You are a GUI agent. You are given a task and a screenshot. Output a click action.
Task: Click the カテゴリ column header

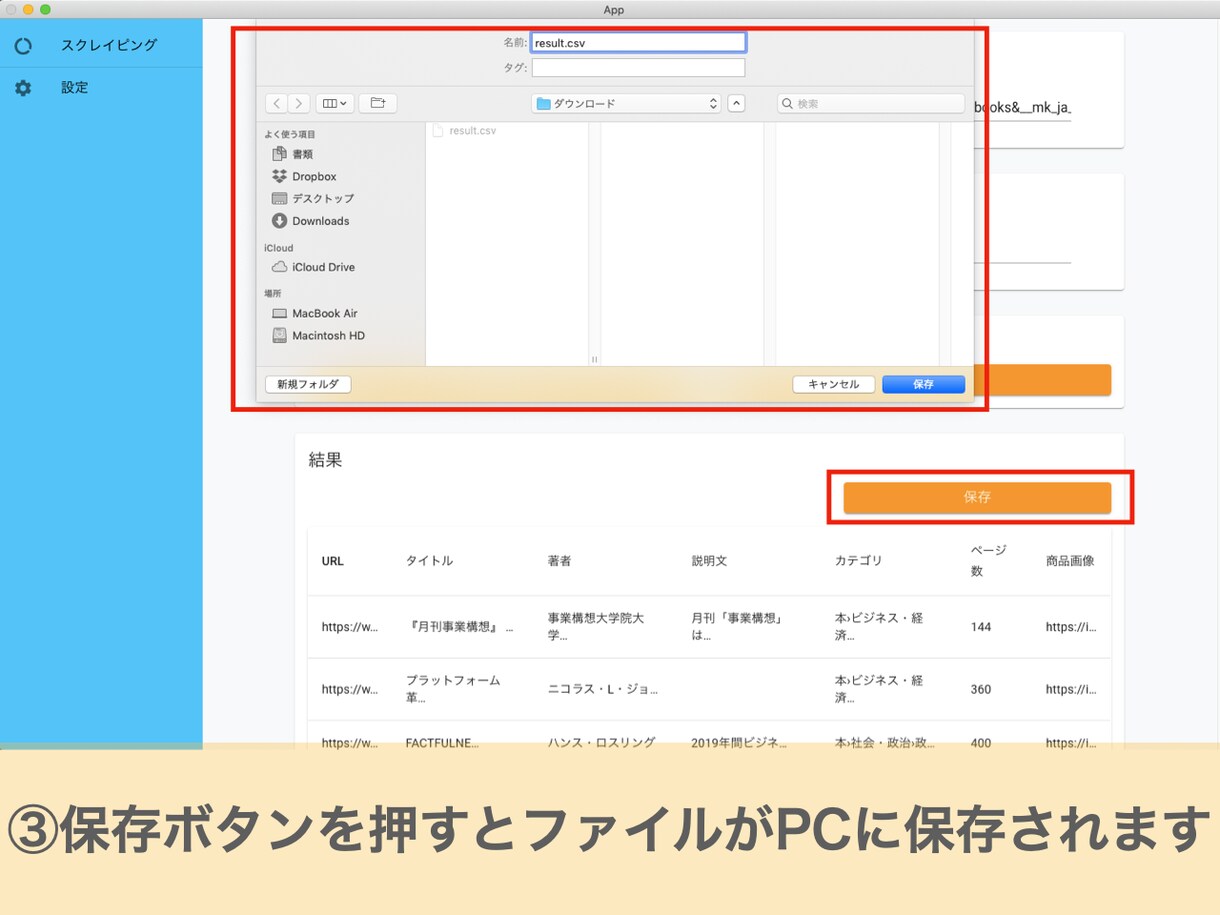point(859,561)
